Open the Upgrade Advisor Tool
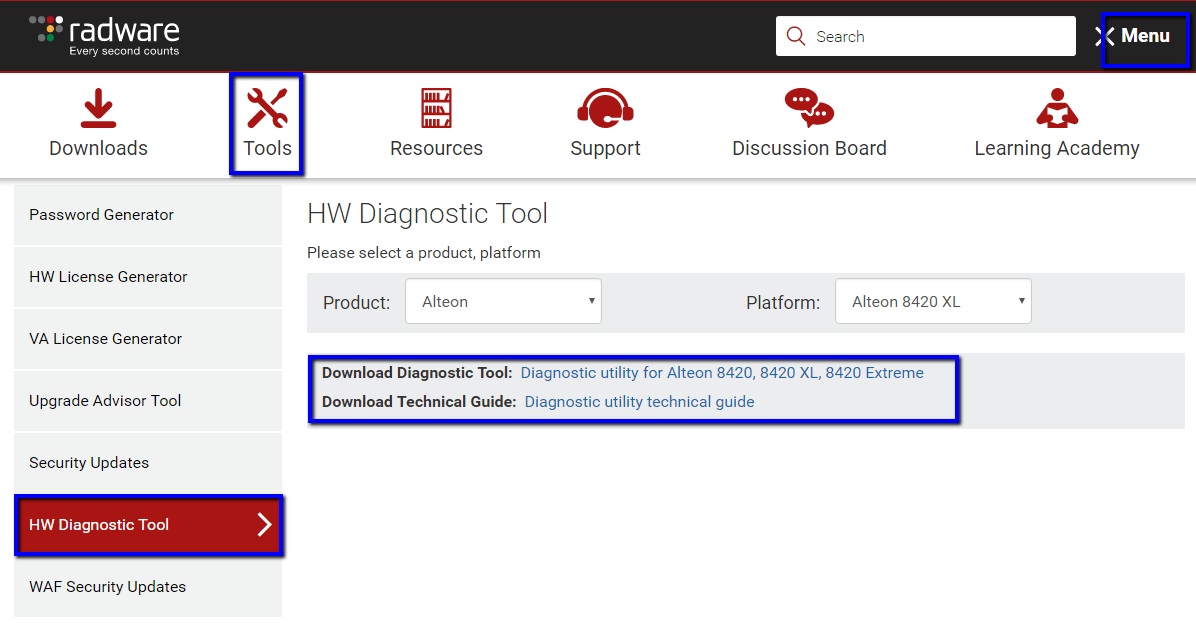 pos(104,400)
